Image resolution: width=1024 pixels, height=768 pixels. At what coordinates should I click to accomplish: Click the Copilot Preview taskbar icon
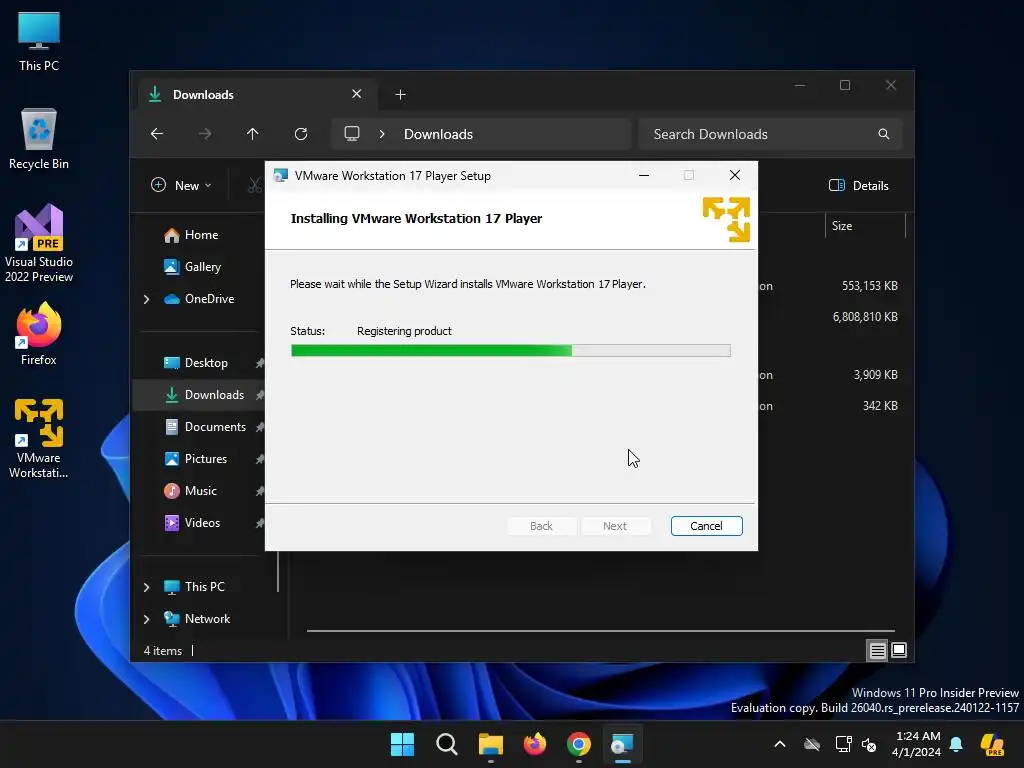pos(993,744)
